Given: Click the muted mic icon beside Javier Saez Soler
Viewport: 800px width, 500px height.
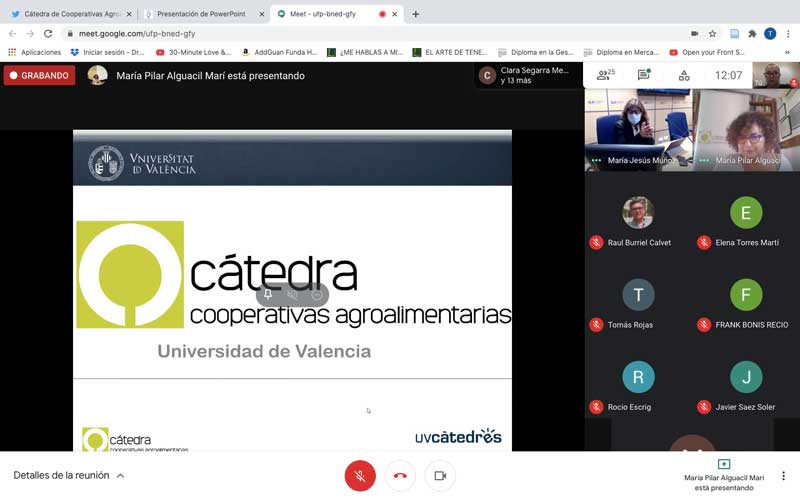Looking at the screenshot, I should pyautogui.click(x=704, y=407).
